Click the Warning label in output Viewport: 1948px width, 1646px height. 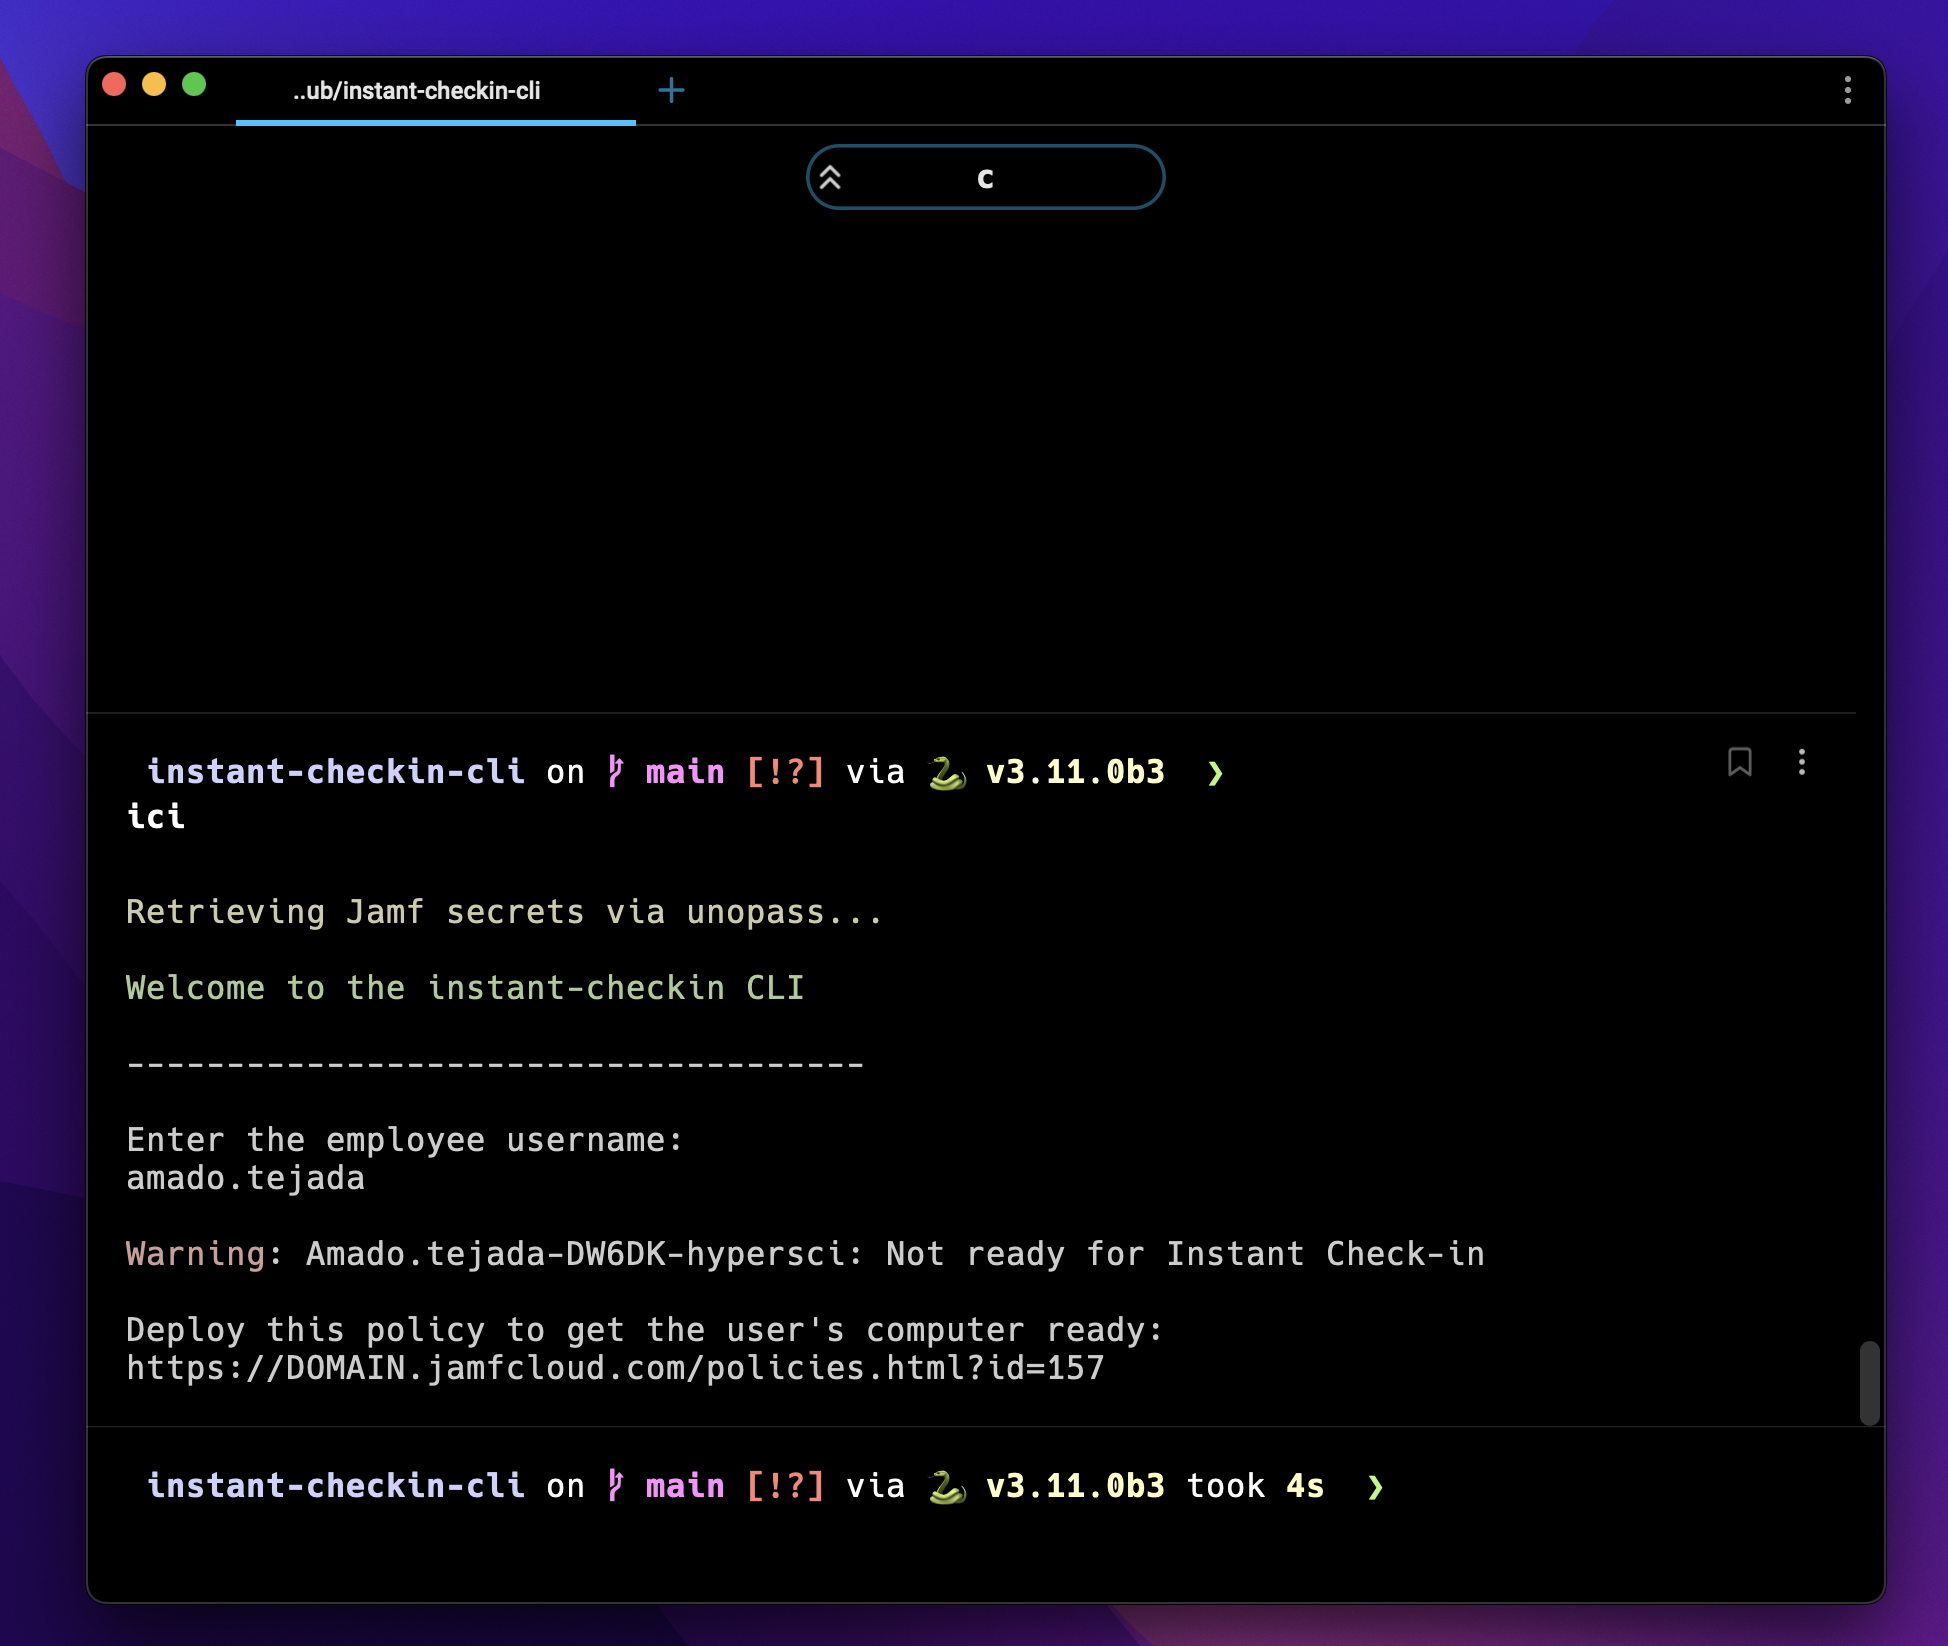coord(195,1254)
